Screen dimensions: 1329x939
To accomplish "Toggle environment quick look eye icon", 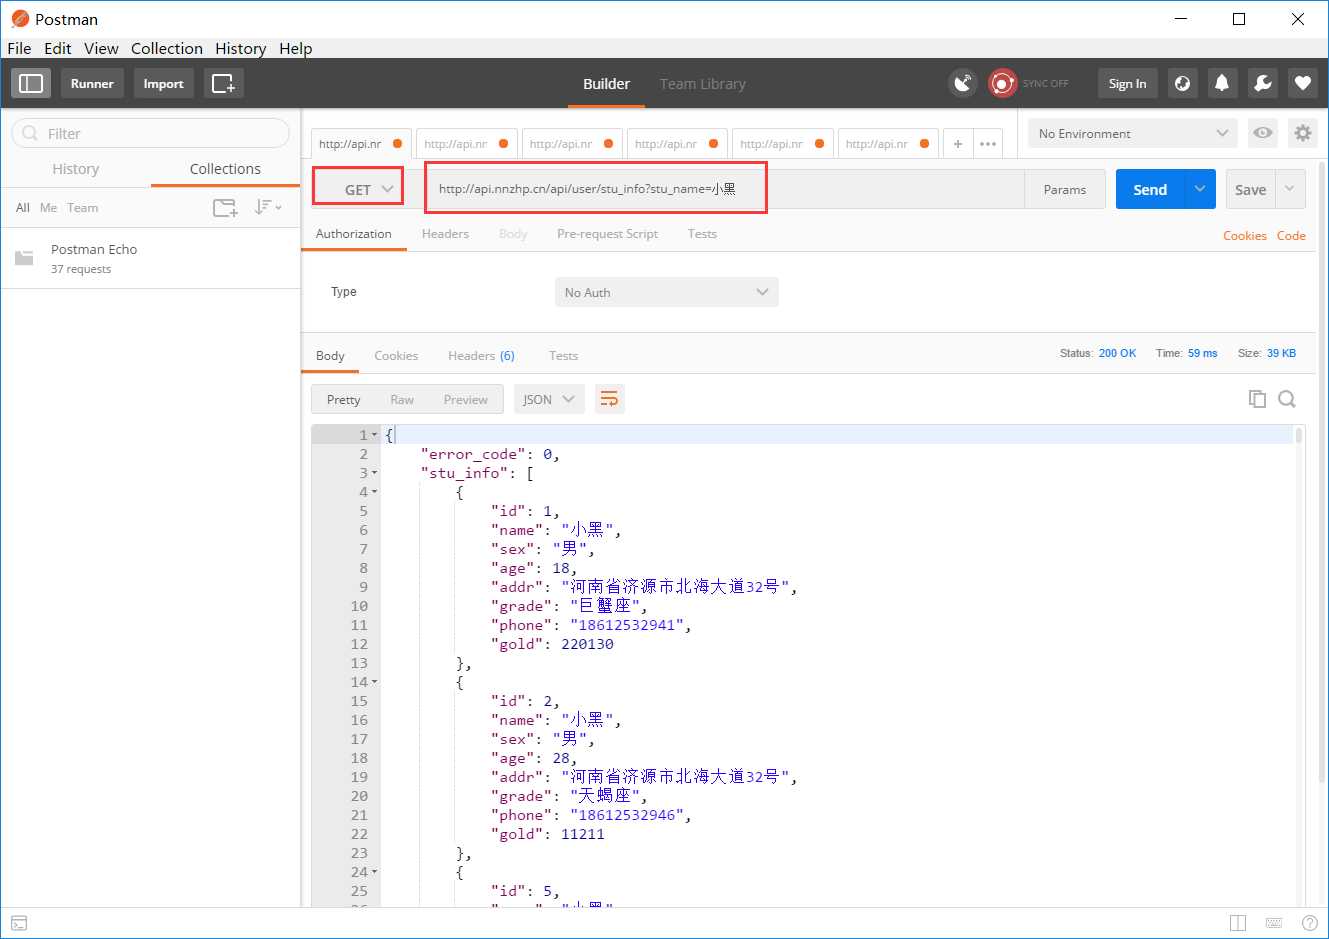I will (1263, 133).
